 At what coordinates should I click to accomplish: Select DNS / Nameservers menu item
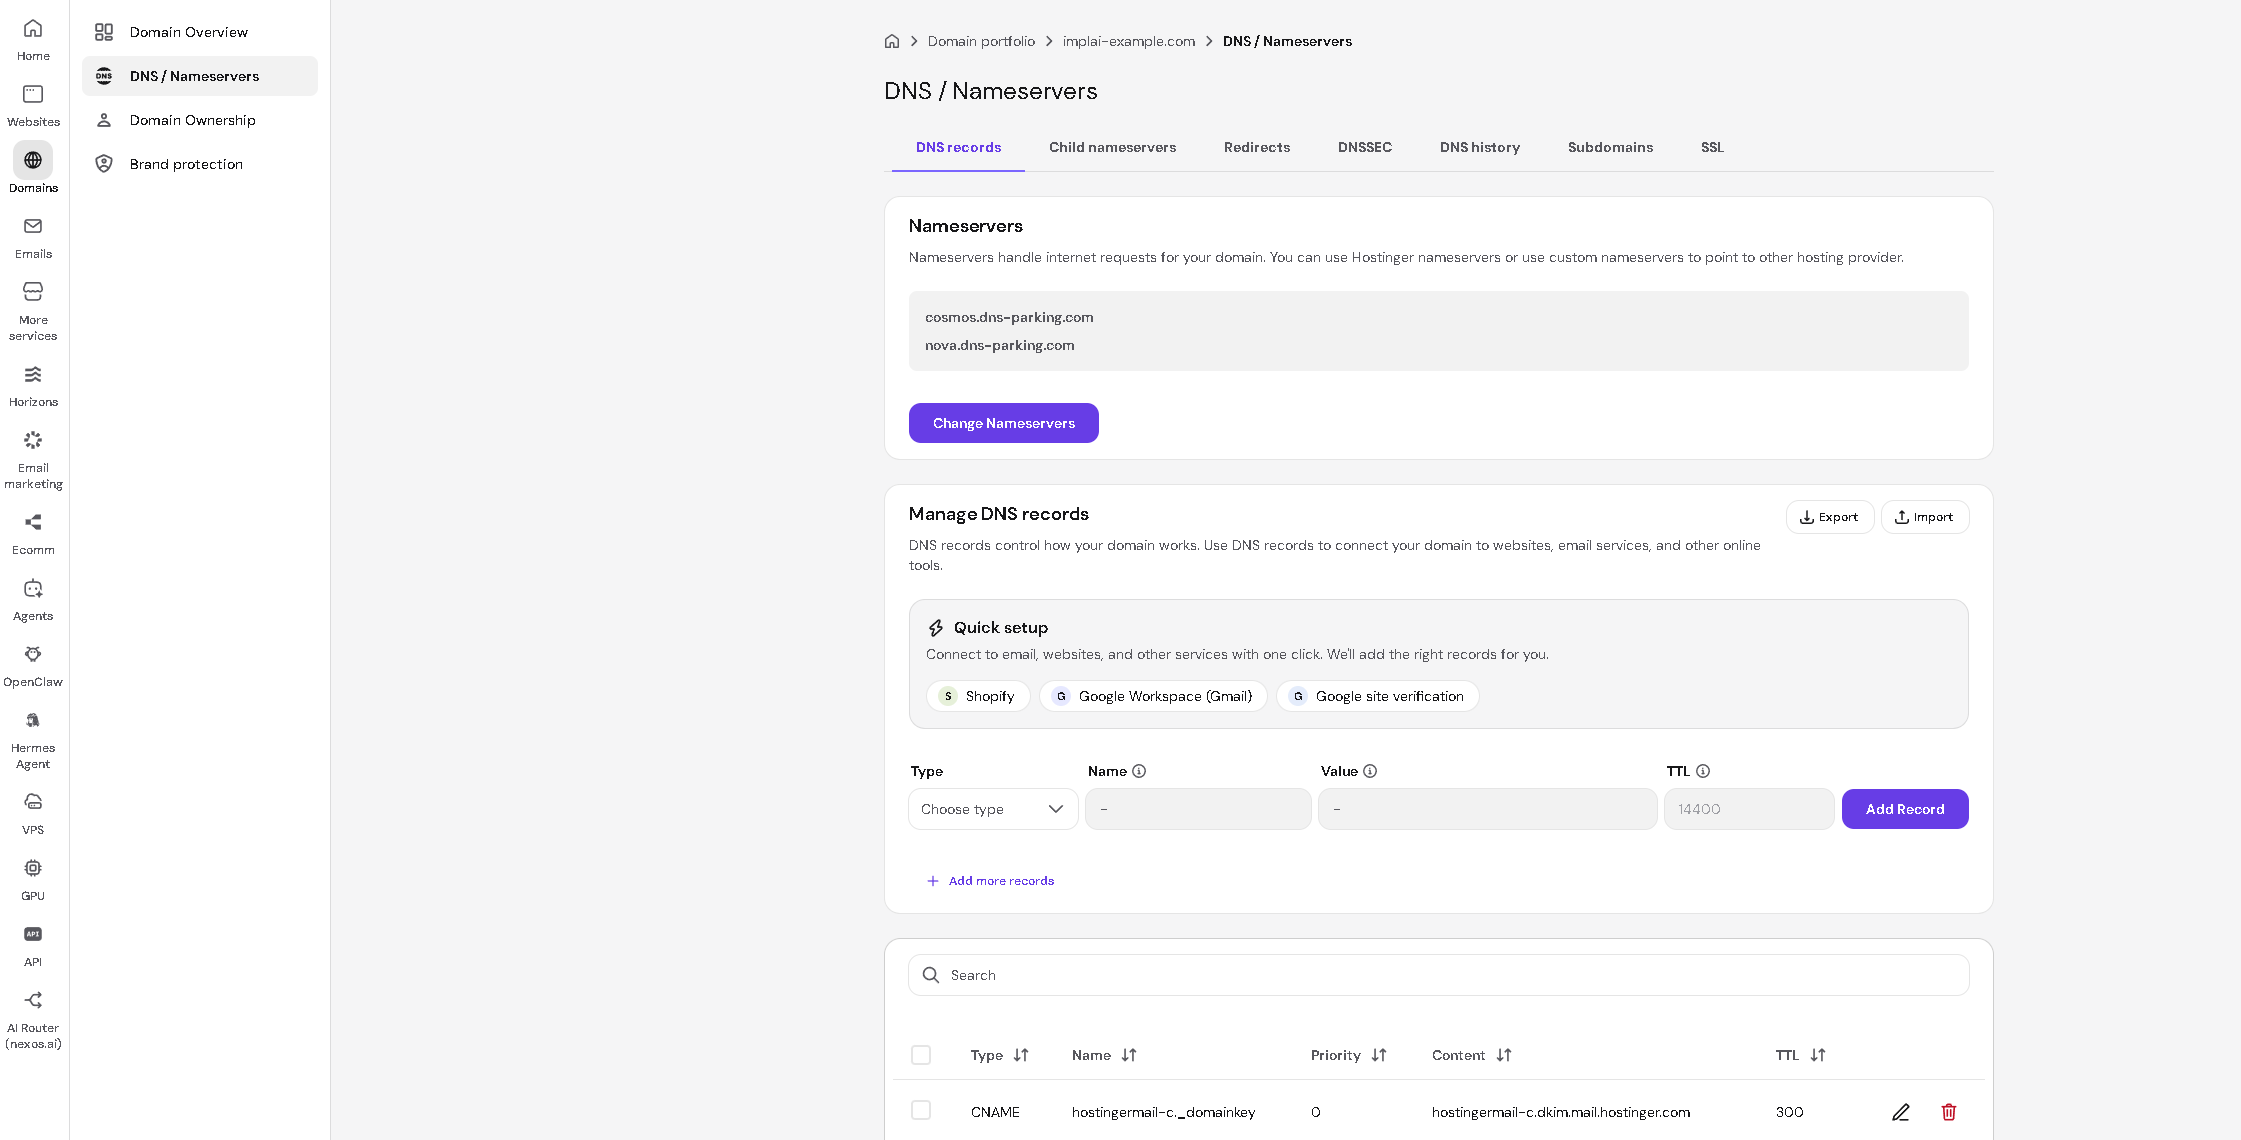(x=200, y=76)
